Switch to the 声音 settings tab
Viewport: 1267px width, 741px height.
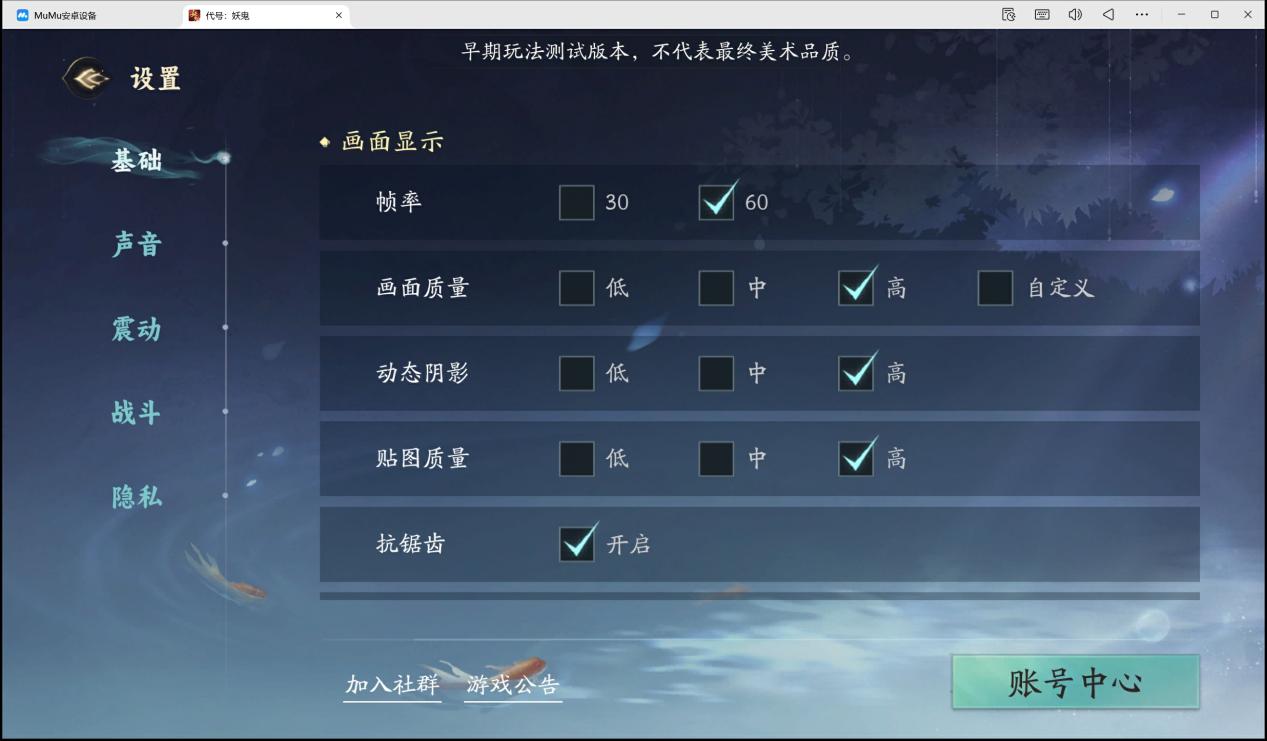point(137,244)
